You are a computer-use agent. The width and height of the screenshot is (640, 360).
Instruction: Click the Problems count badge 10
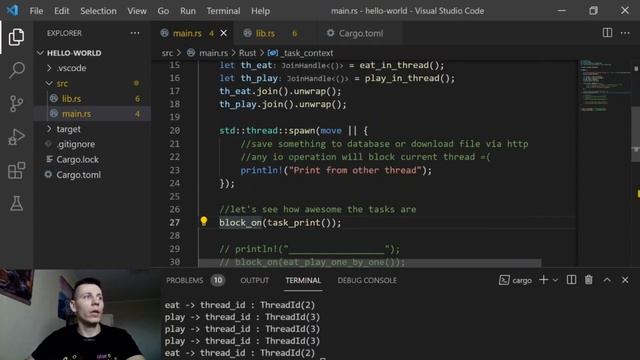[218, 280]
